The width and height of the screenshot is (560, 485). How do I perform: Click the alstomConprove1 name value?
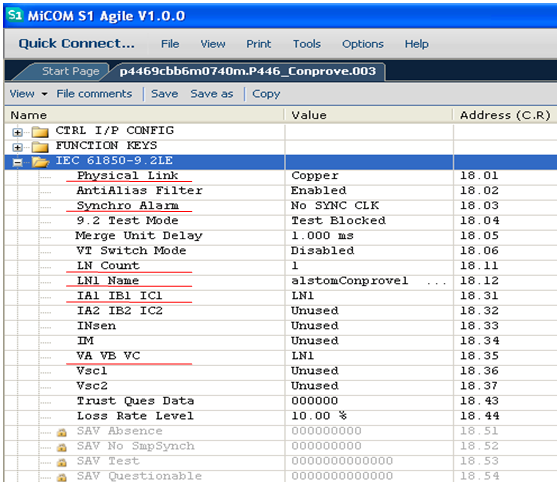(x=350, y=281)
